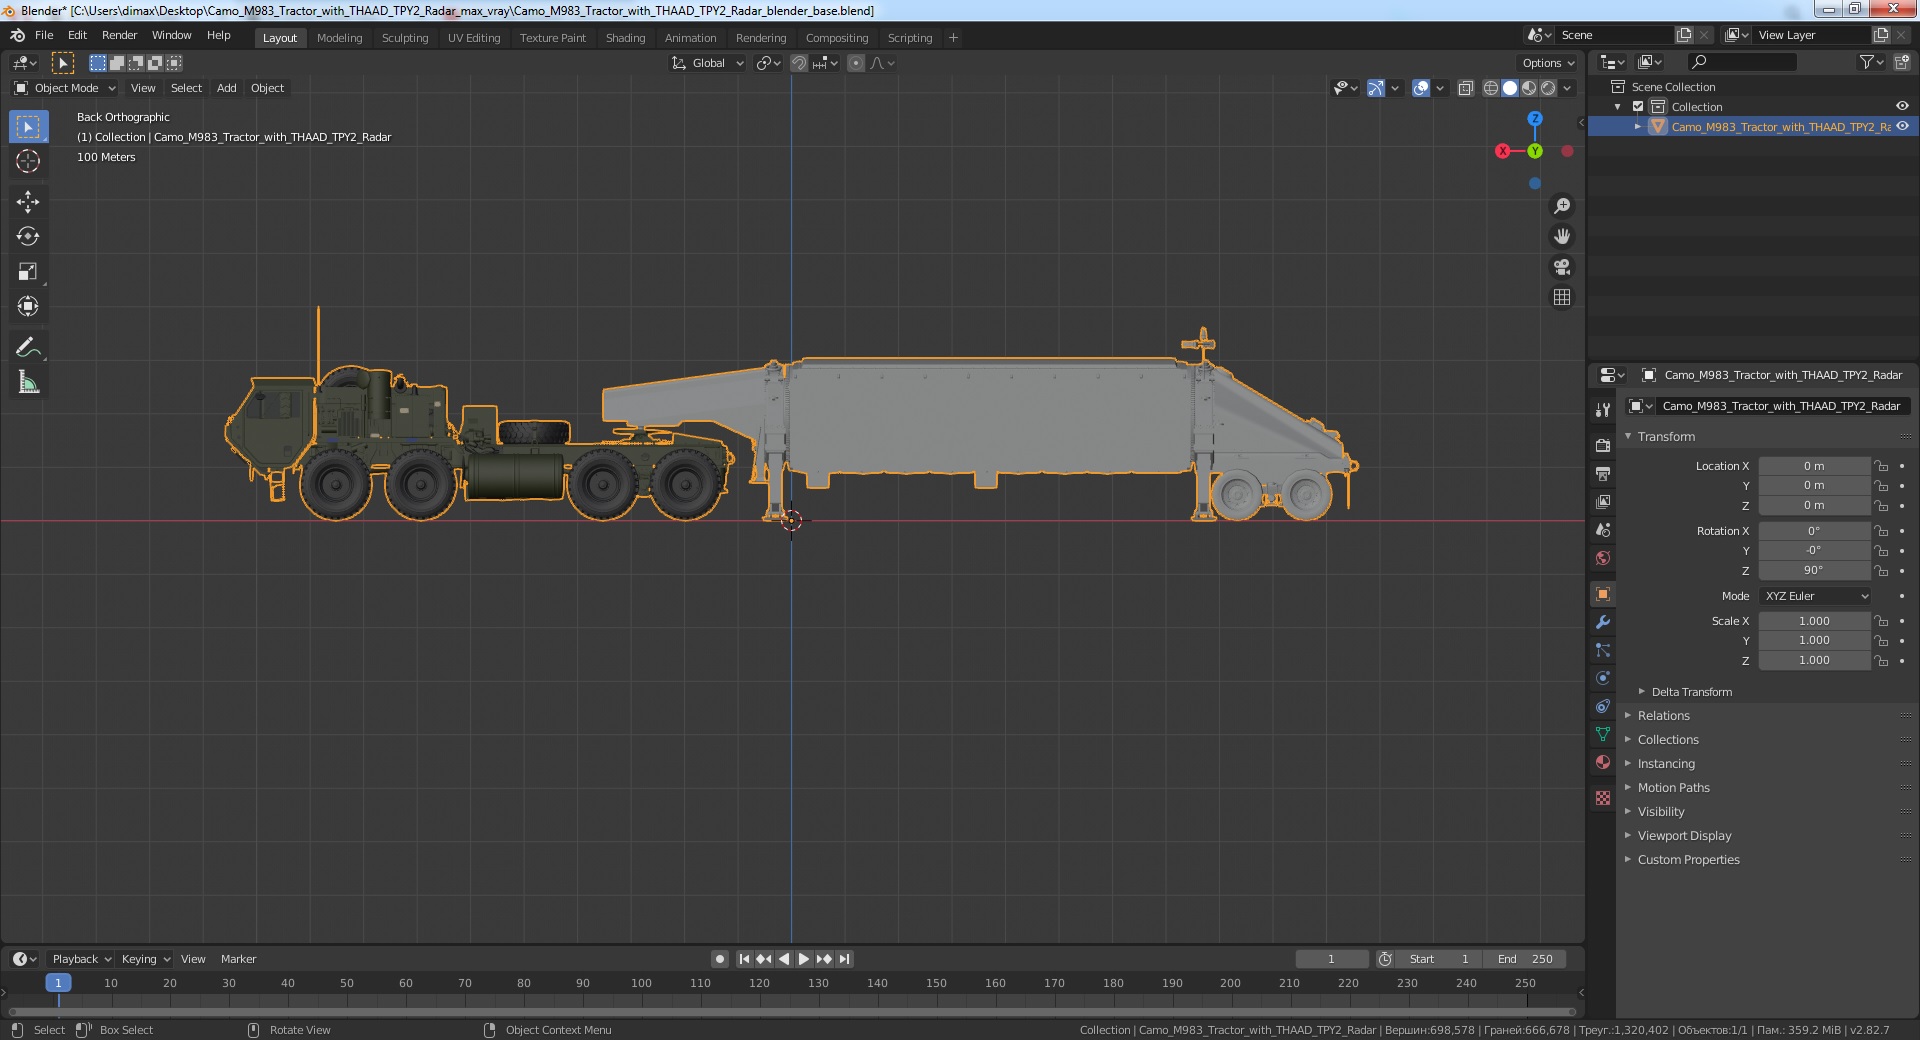The width and height of the screenshot is (1920, 1040).
Task: Open the Modifier properties tab (wrench)
Action: [x=1603, y=622]
